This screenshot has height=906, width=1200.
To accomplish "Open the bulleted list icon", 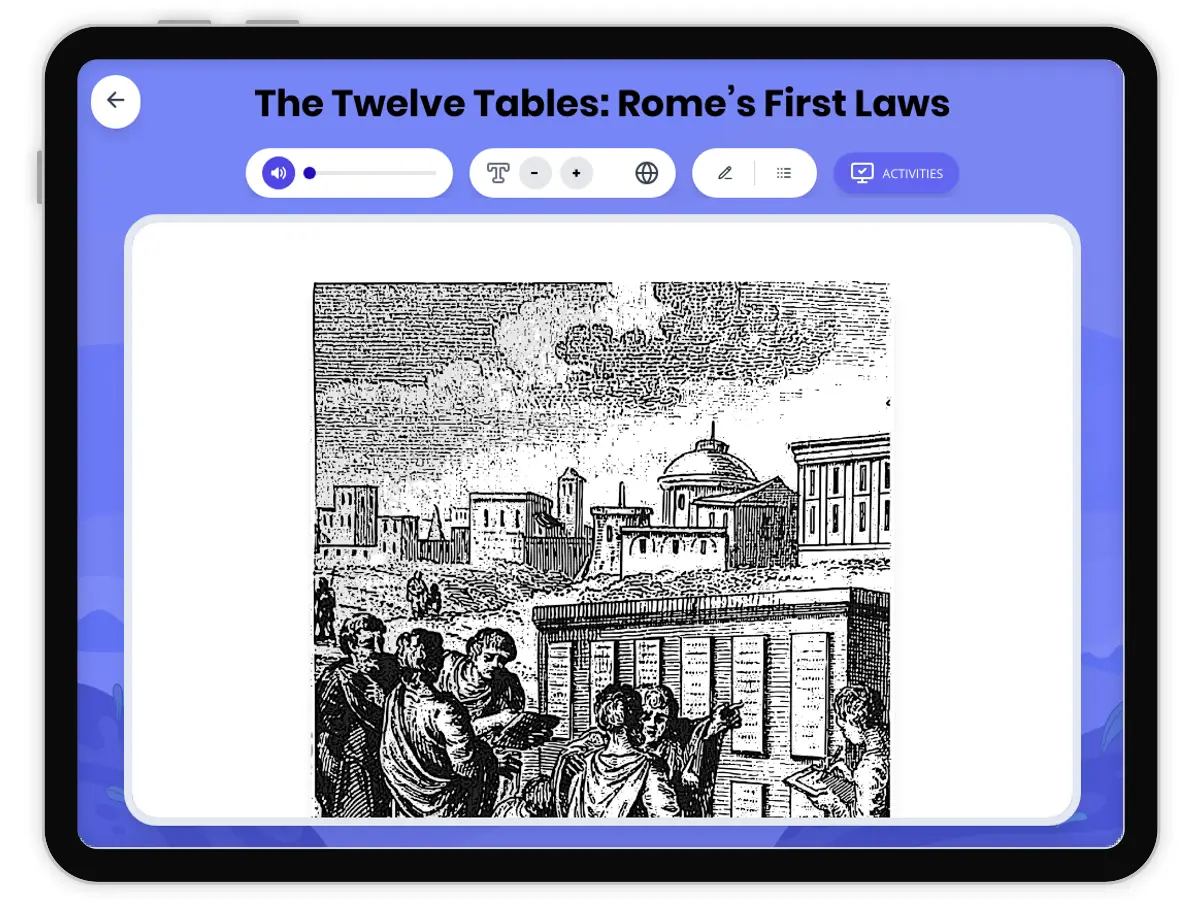I will (784, 173).
